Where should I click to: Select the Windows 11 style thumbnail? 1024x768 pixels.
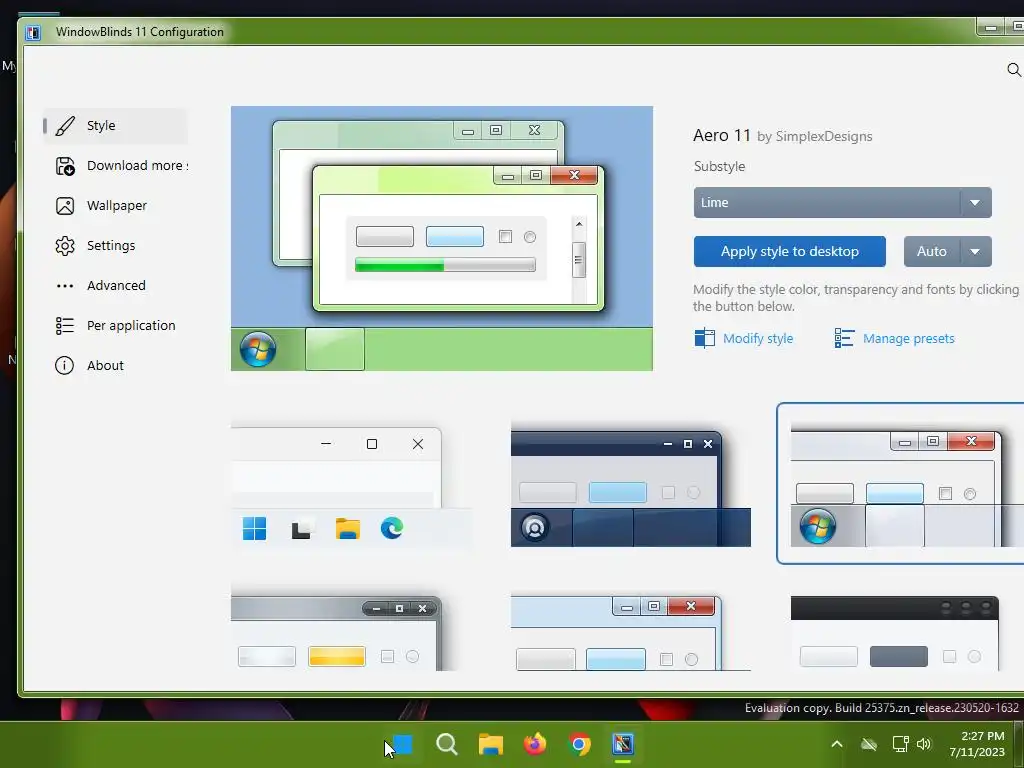point(351,483)
